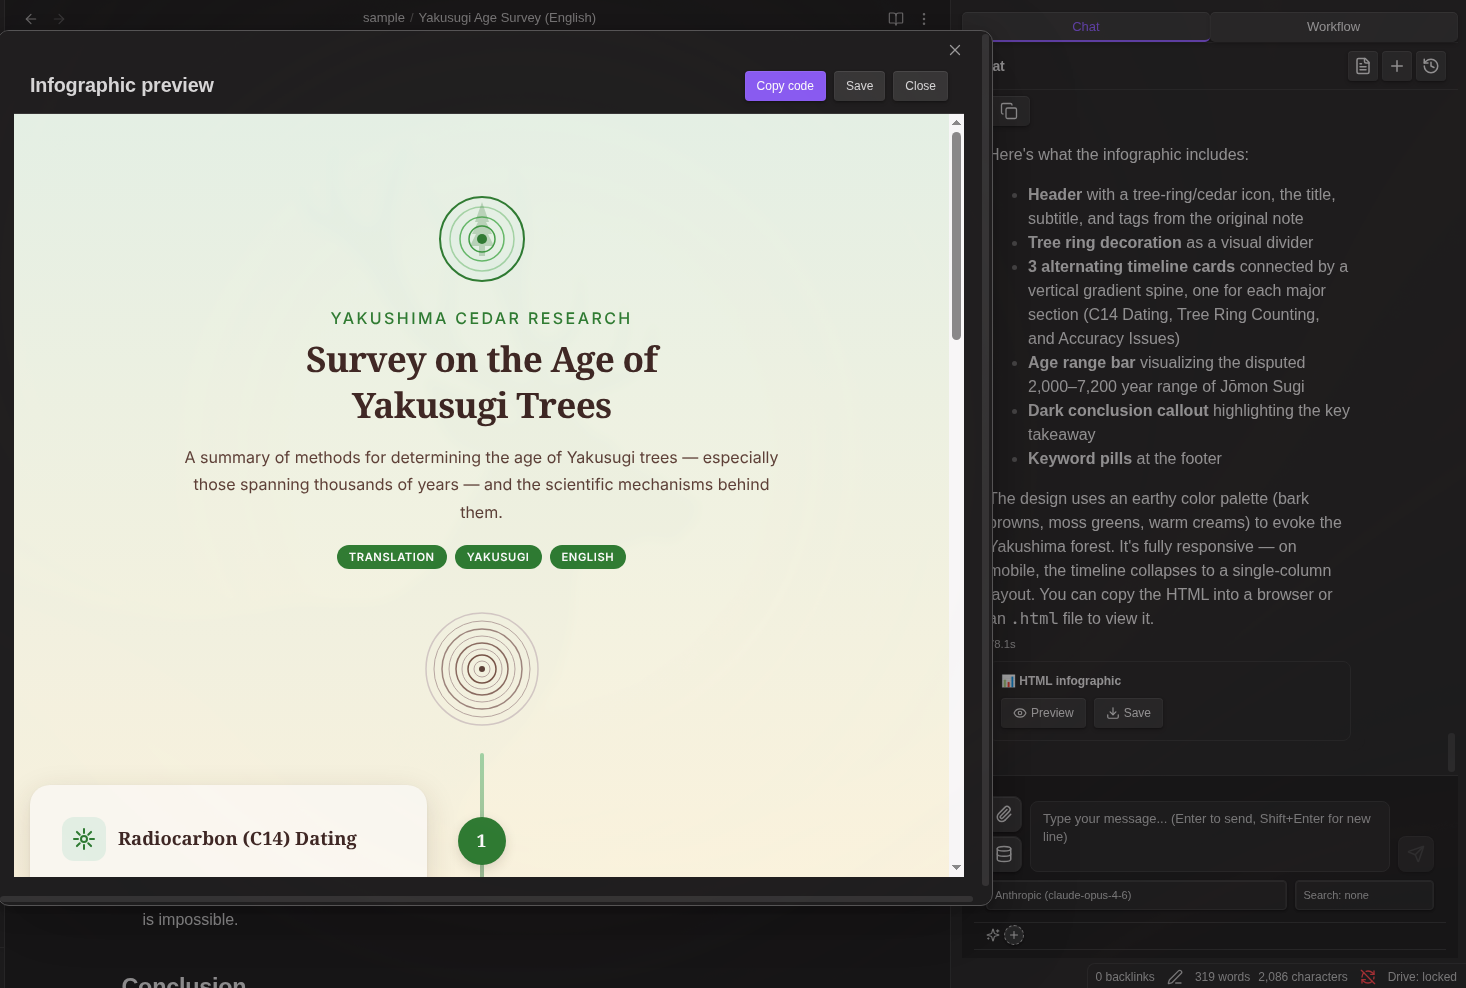Click the 2,086 characters status entry
Viewport: 1466px width, 988px height.
[x=1303, y=977]
